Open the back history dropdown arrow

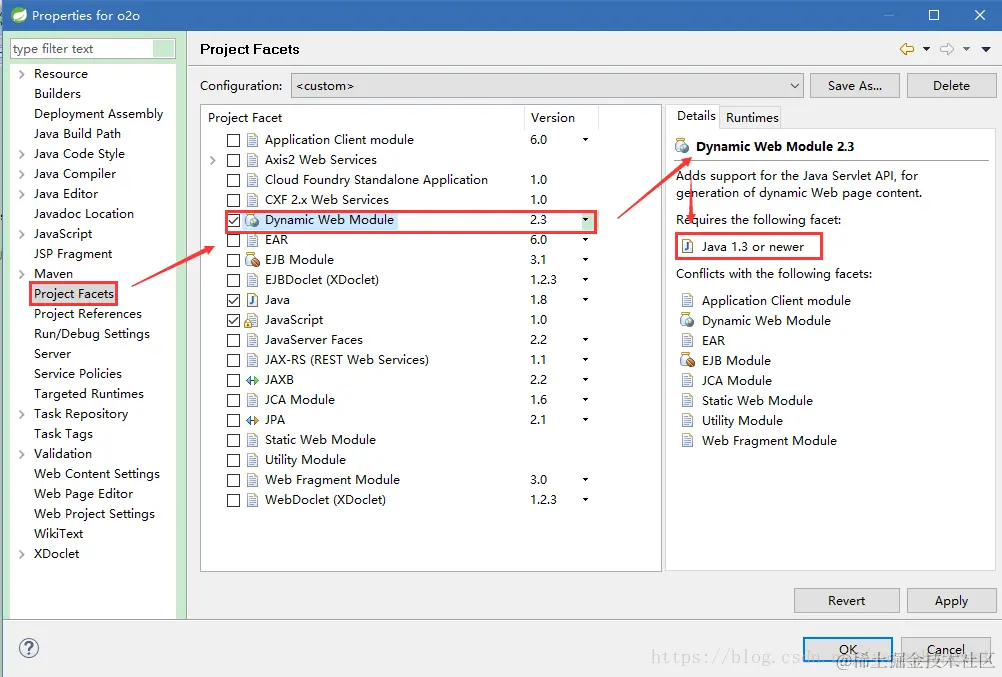click(927, 49)
